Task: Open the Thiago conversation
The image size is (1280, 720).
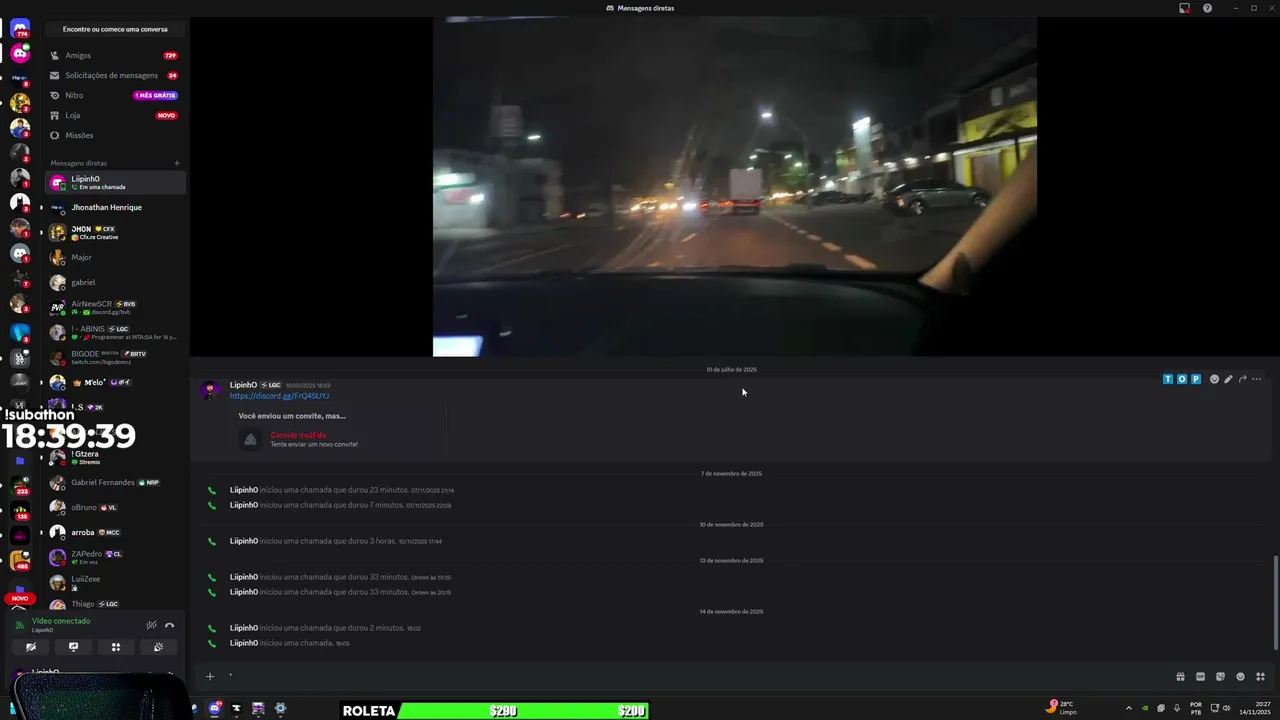Action: click(x=115, y=604)
